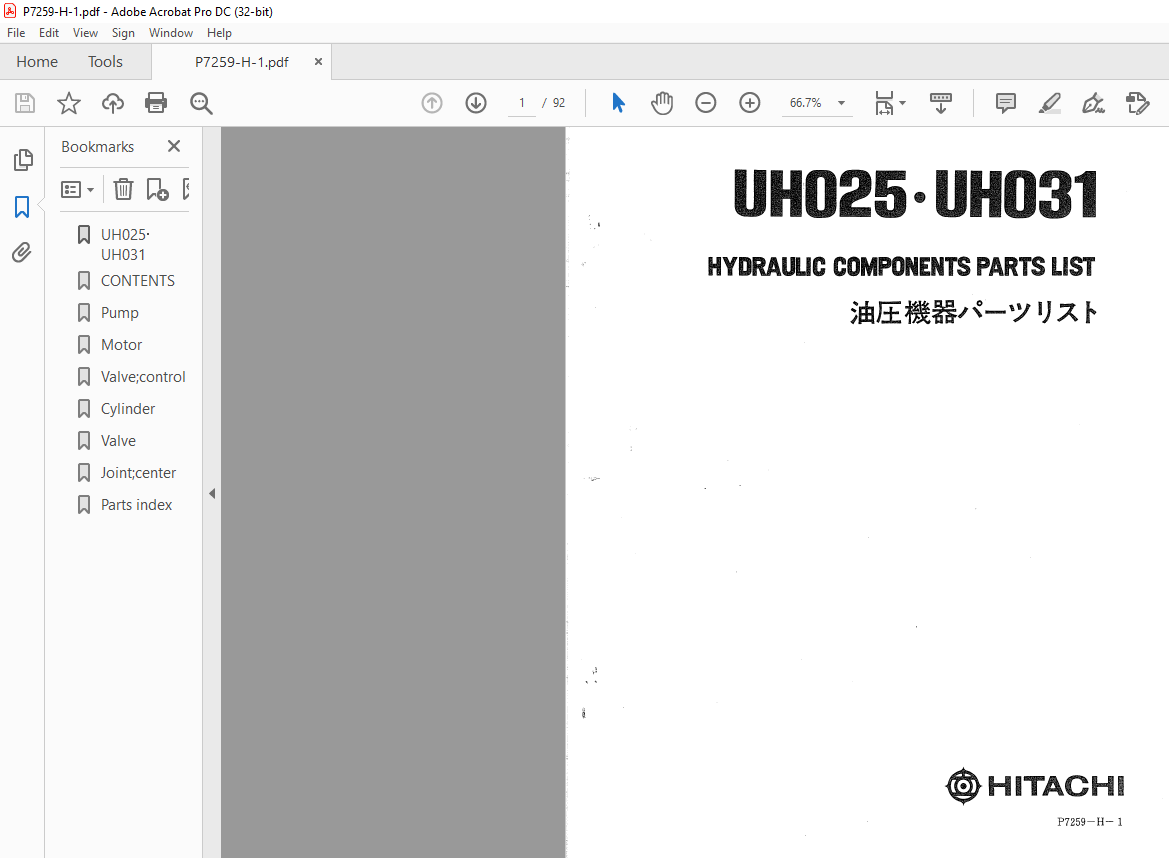
Task: Open the Edit menu
Action: [x=49, y=33]
